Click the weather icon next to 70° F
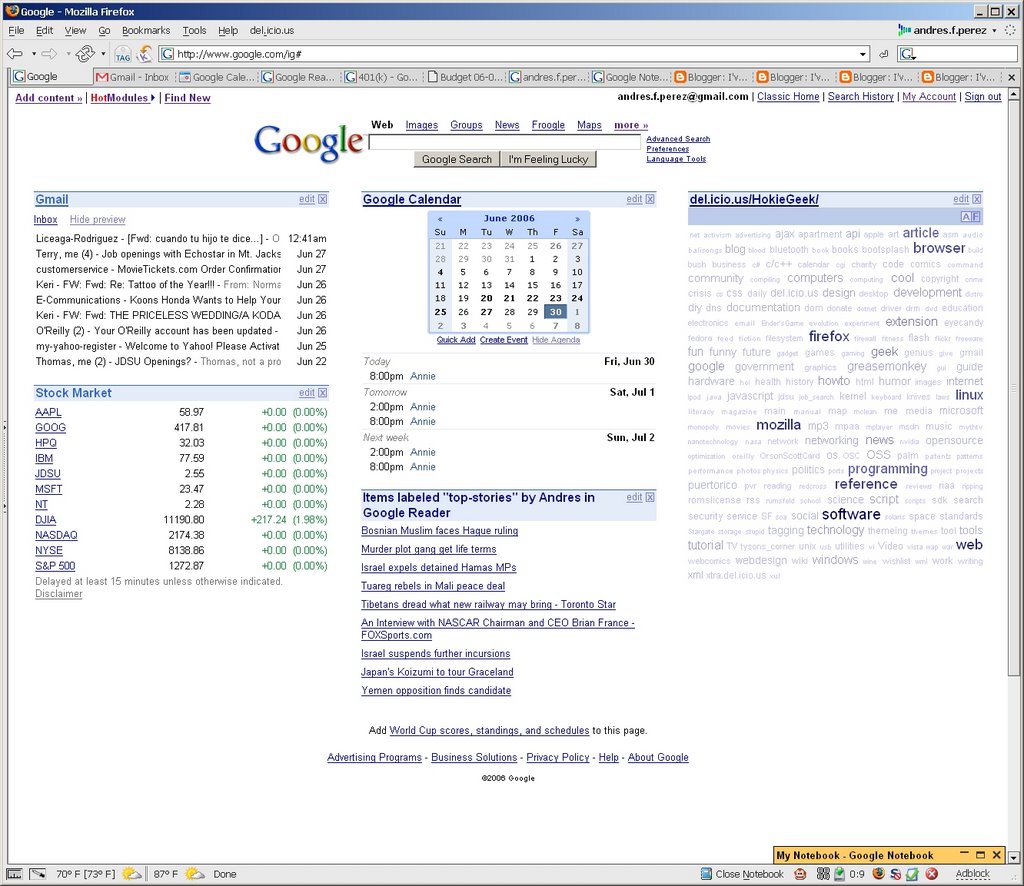This screenshot has width=1024, height=886. point(132,874)
